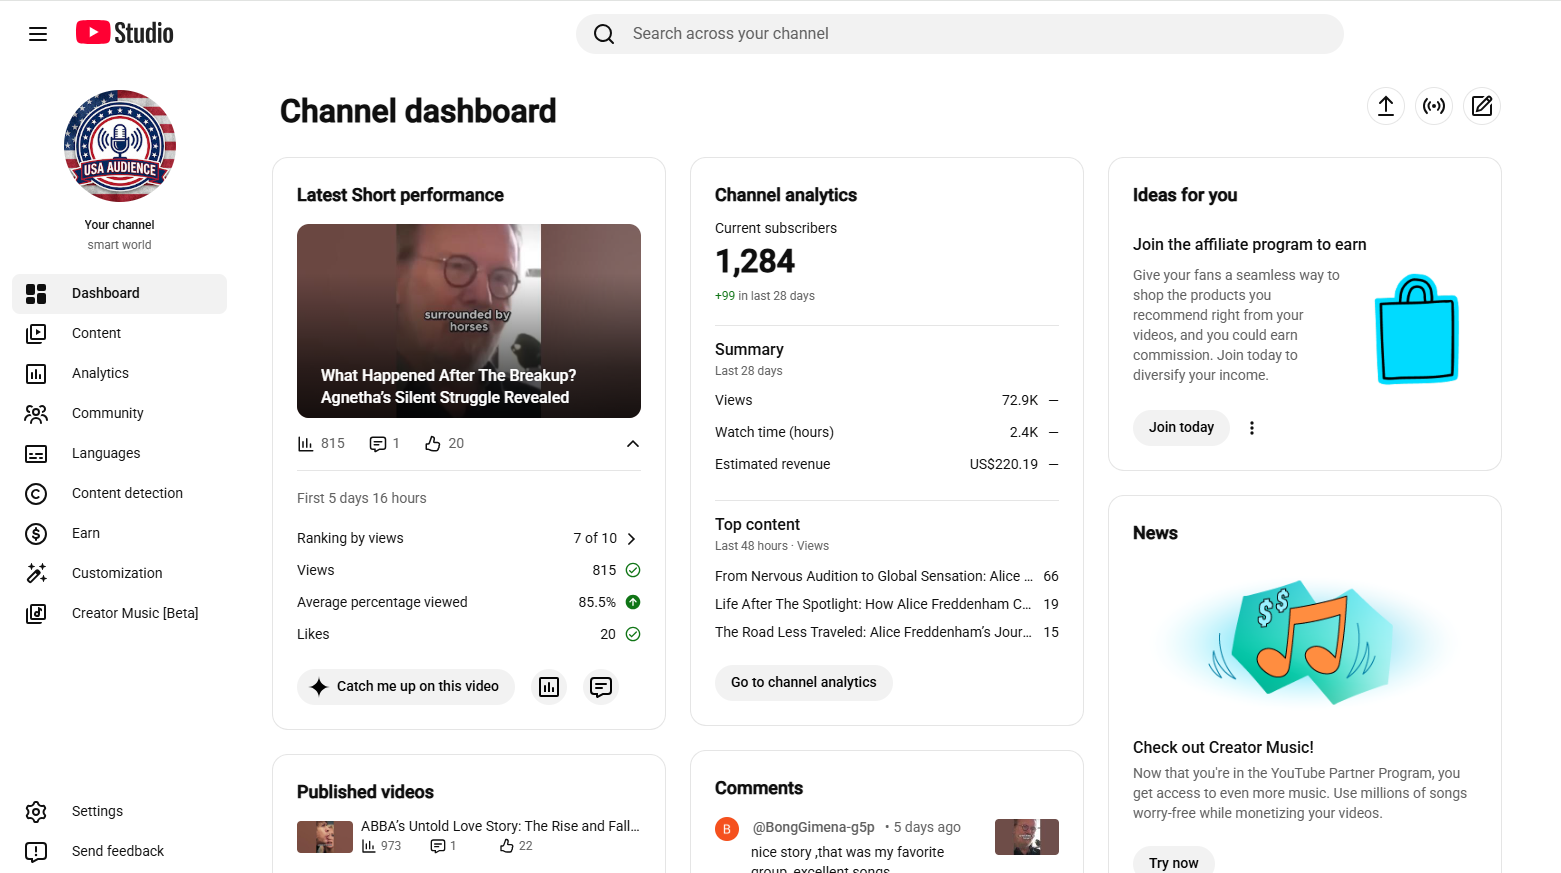Viewport: 1561px width, 873px height.
Task: Click the 'First 5 days 16 hours' text
Action: (362, 499)
